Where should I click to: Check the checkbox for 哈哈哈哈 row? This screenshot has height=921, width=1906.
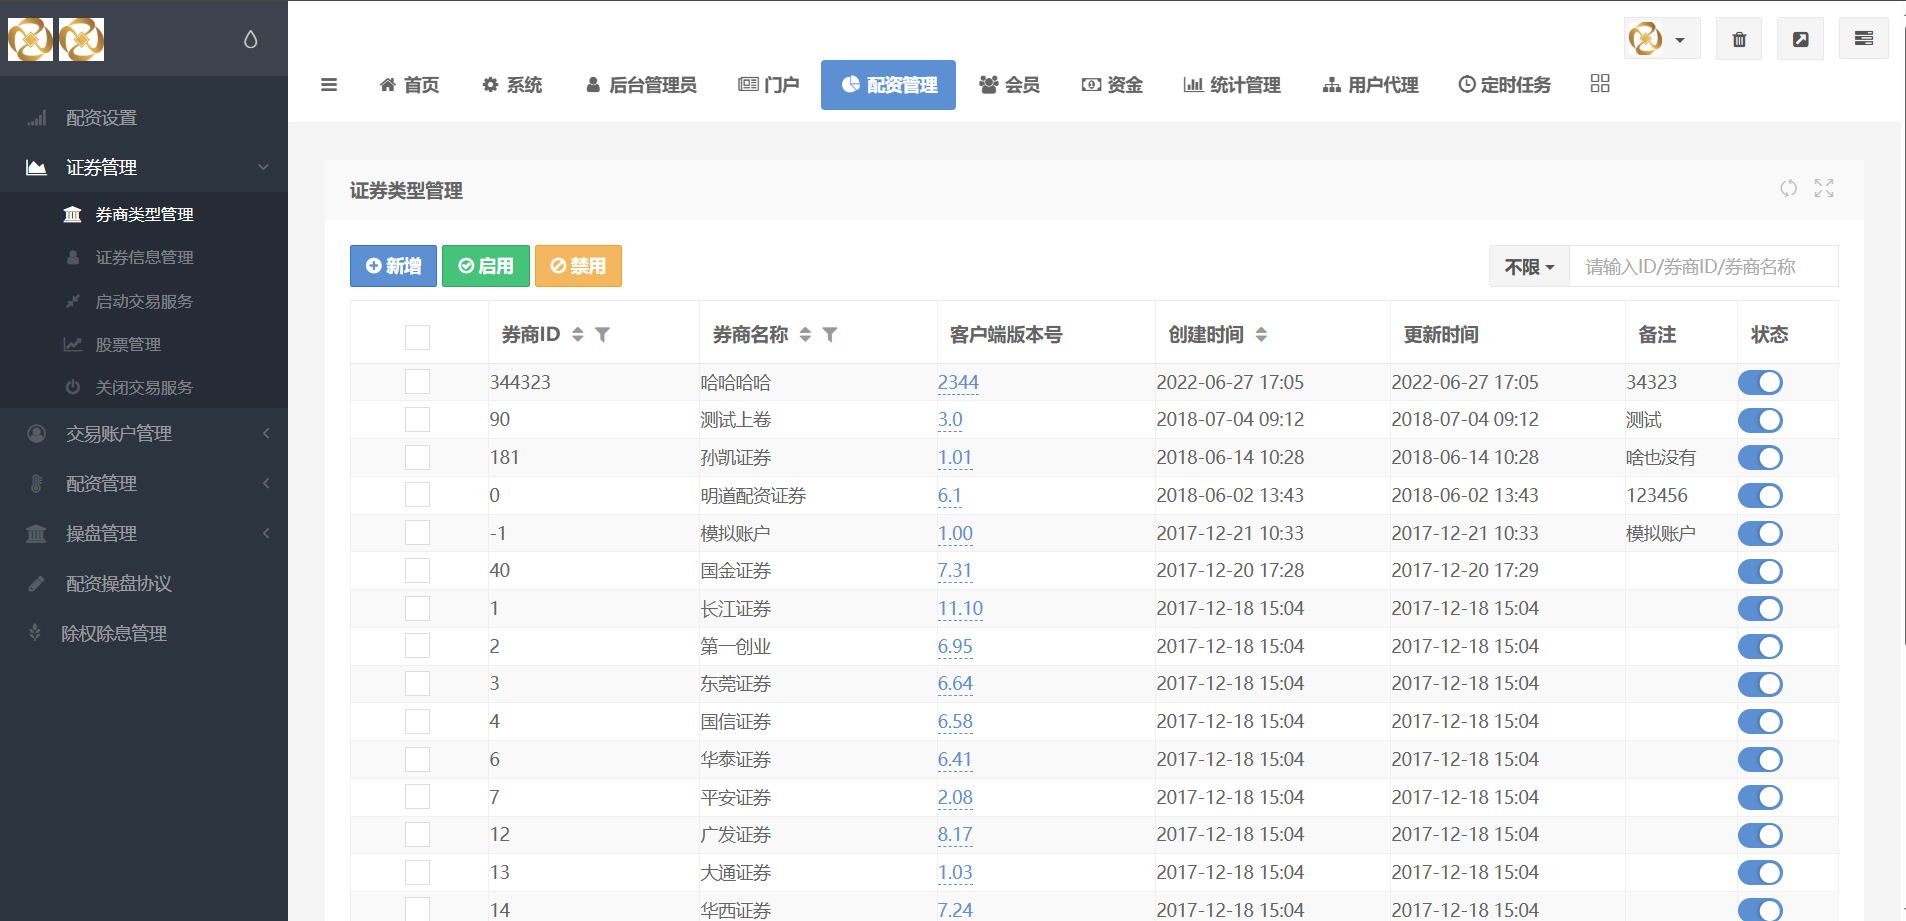tap(417, 382)
